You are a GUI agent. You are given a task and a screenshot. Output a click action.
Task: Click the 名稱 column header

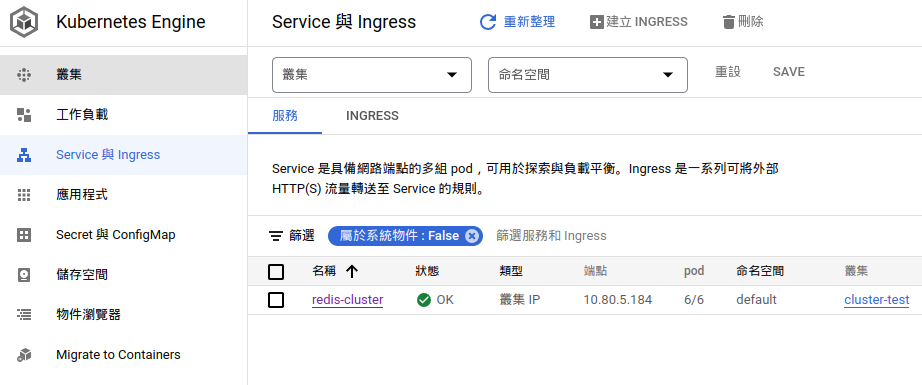pyautogui.click(x=324, y=272)
